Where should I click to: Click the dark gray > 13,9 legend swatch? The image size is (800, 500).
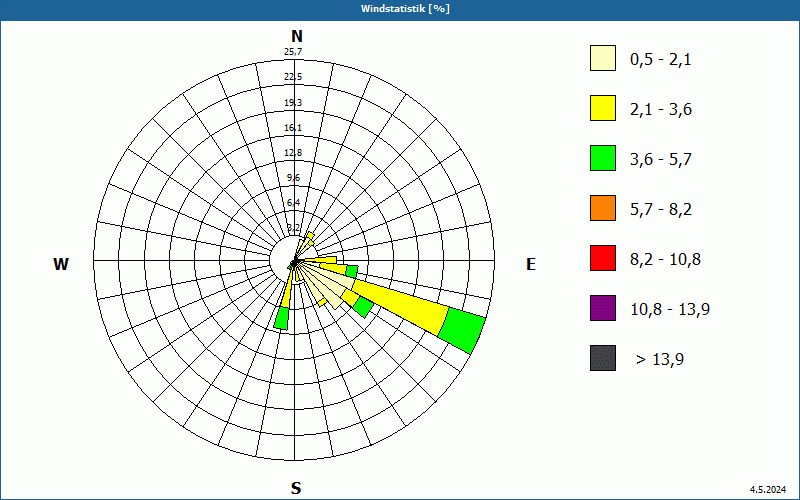603,358
